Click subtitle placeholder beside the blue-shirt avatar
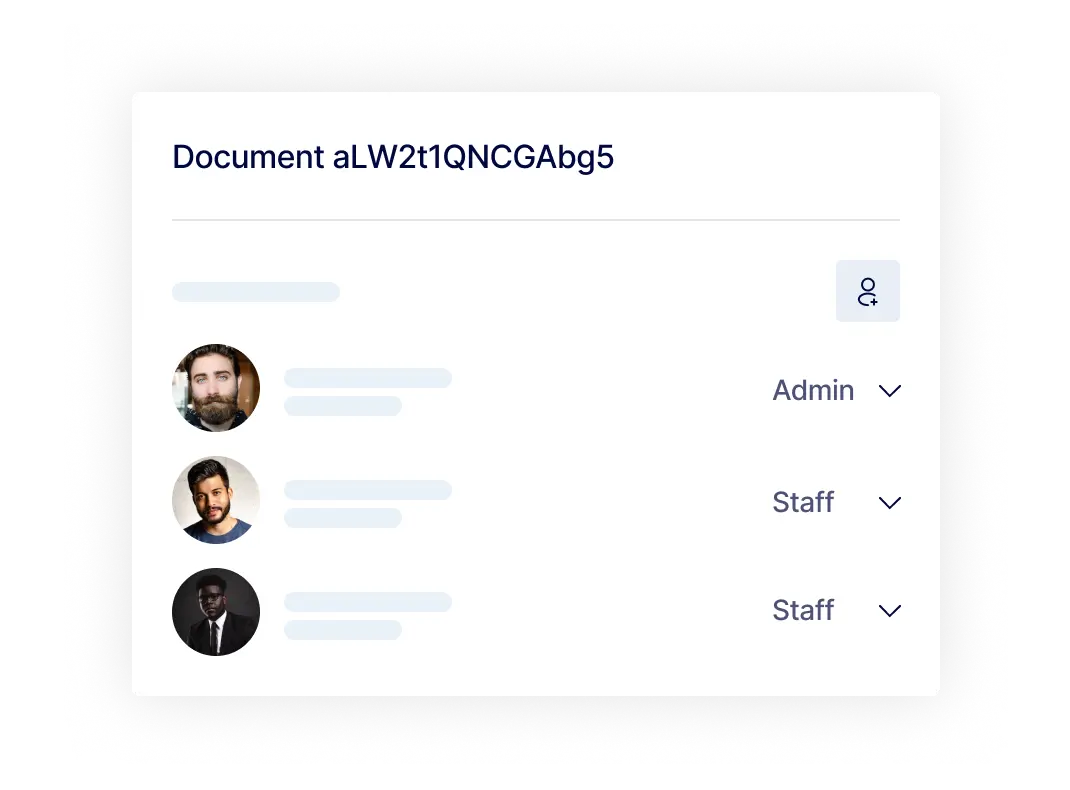The image size is (1070, 790). pos(343,518)
